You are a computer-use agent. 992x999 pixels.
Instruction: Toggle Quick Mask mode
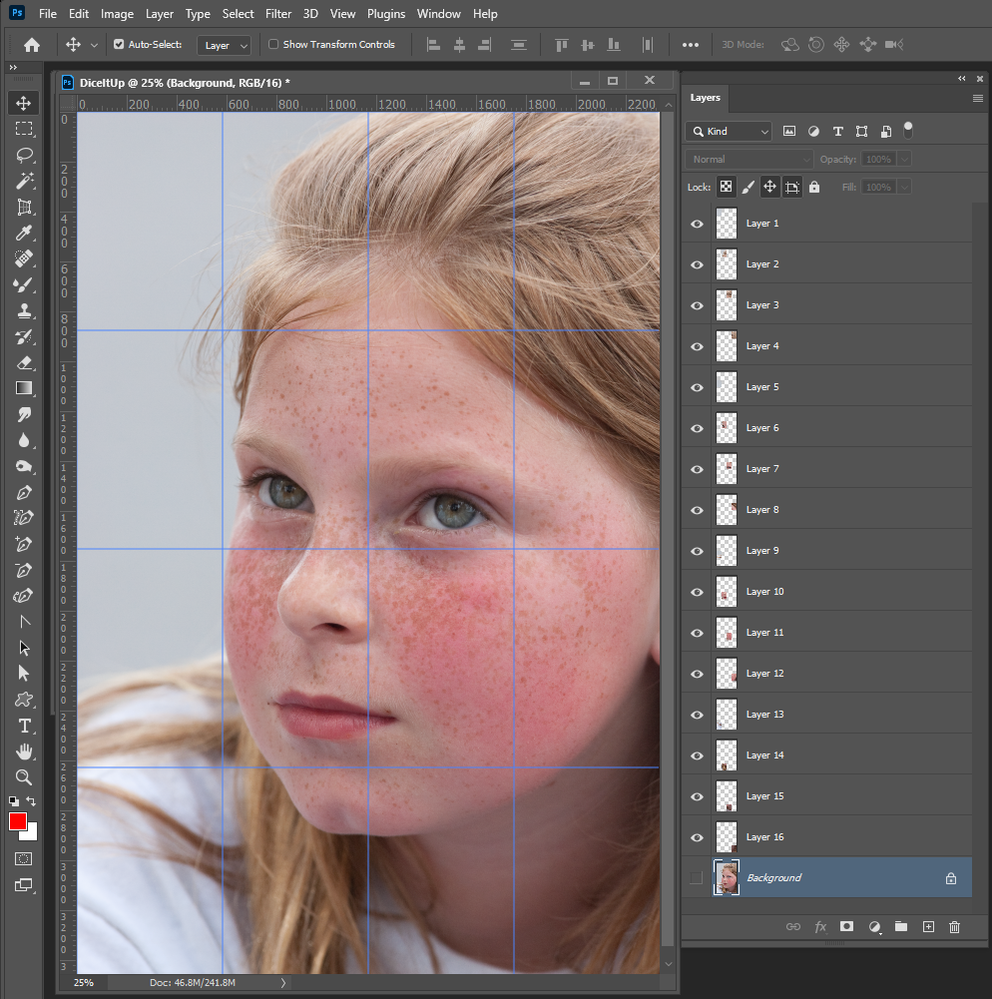pyautogui.click(x=24, y=859)
